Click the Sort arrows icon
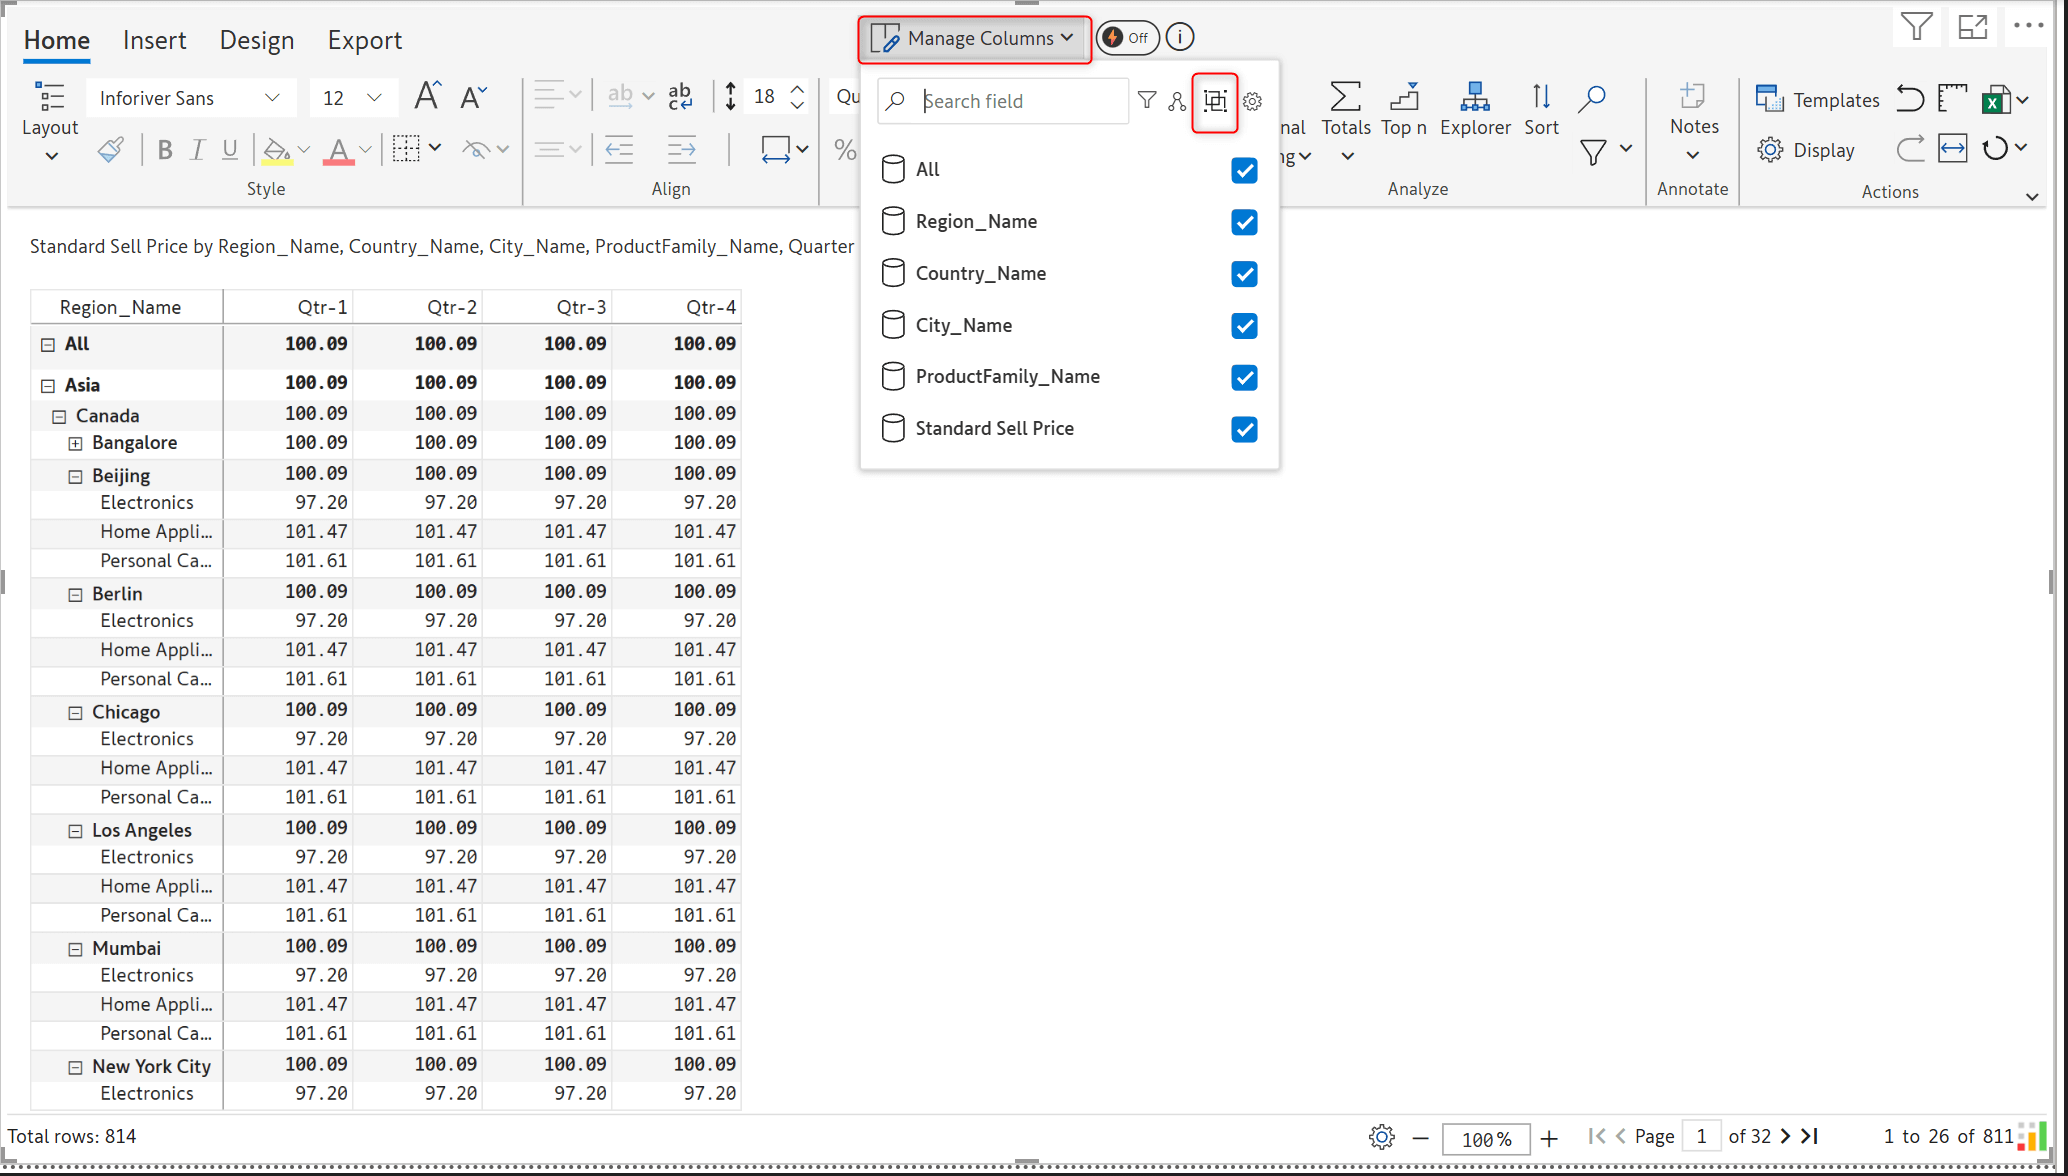This screenshot has width=2068, height=1176. (x=1540, y=98)
